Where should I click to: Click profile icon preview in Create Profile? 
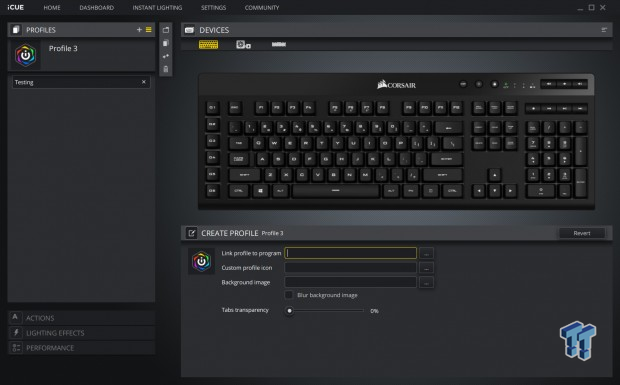(201, 261)
